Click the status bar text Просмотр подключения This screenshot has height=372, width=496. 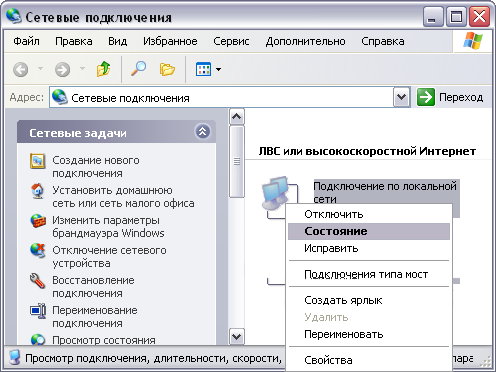(x=87, y=358)
